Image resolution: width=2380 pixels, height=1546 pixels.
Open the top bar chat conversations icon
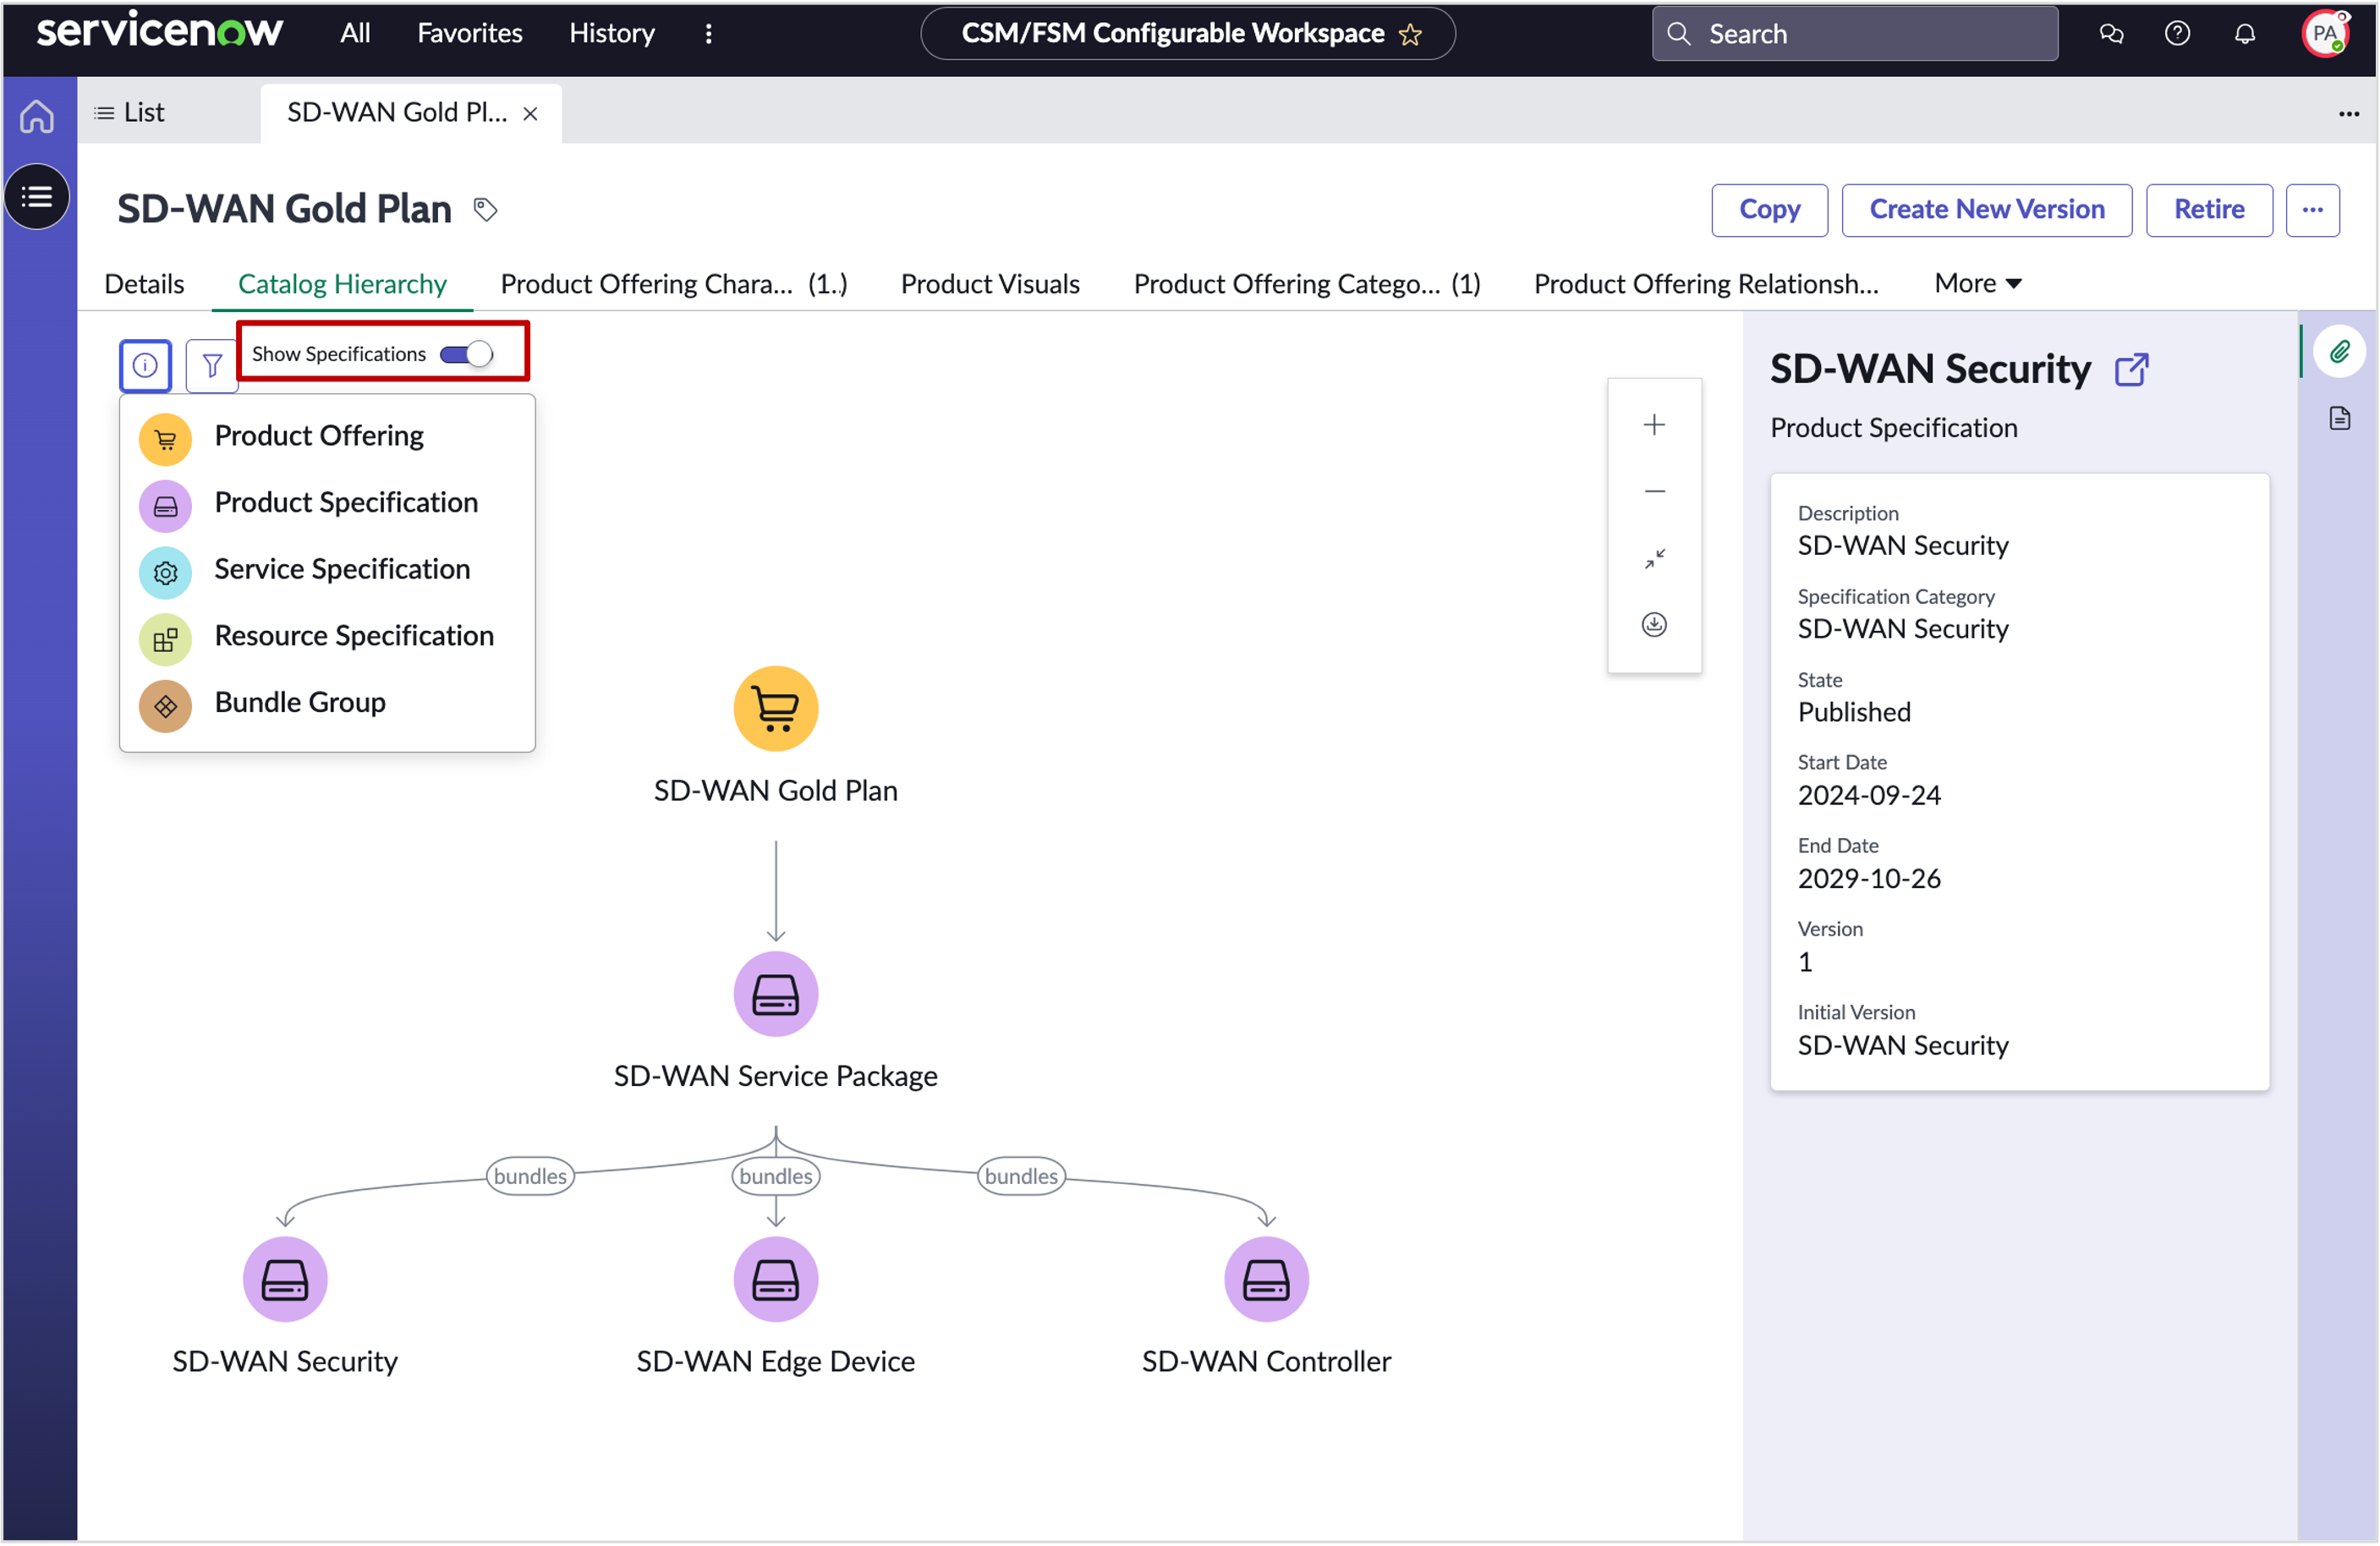(2111, 34)
